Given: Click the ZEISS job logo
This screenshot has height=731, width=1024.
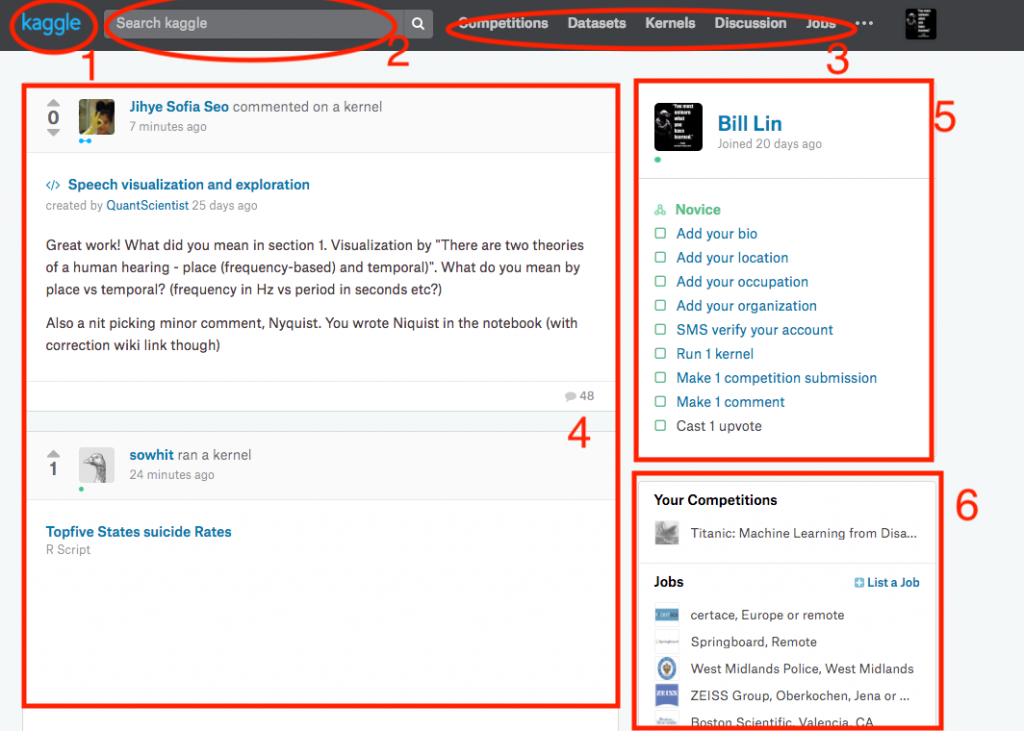Looking at the screenshot, I should coord(667,695).
